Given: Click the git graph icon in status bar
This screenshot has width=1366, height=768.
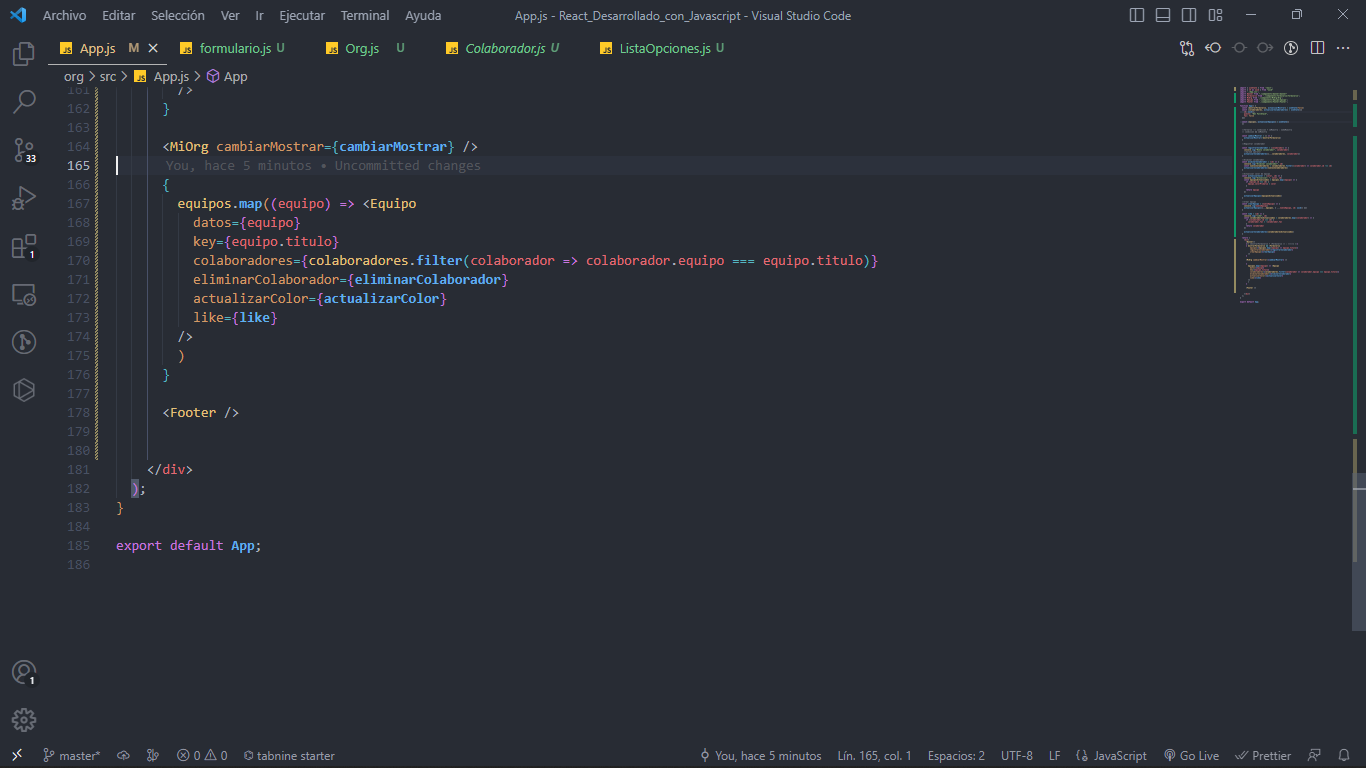Looking at the screenshot, I should pos(153,755).
